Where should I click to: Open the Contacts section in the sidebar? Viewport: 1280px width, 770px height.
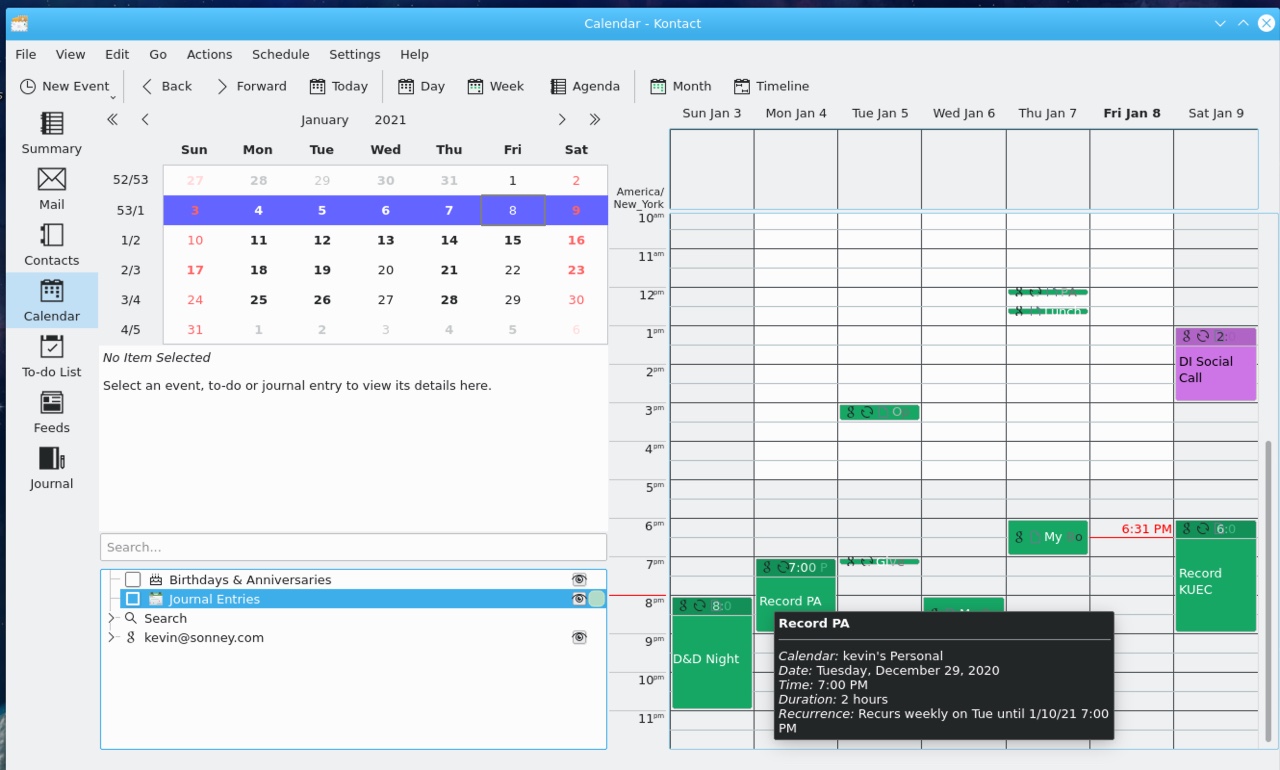tap(50, 246)
